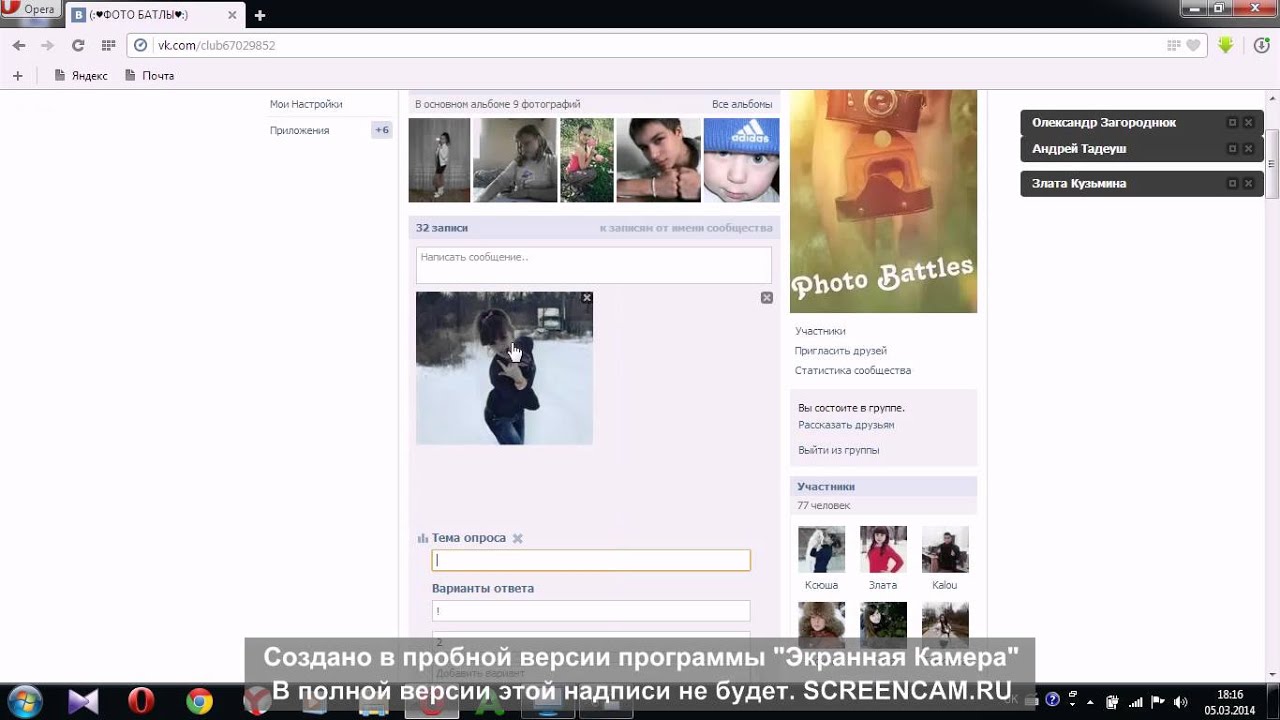This screenshot has height=720, width=1280.
Task: Open chat with Олександр Загороднюк
Action: click(x=1104, y=122)
